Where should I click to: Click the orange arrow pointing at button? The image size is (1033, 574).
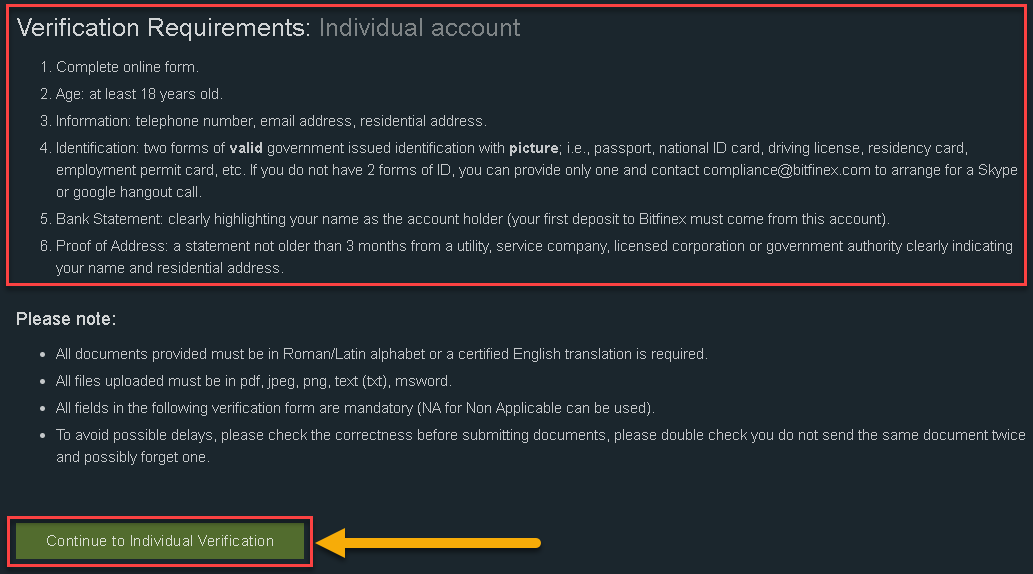428,542
